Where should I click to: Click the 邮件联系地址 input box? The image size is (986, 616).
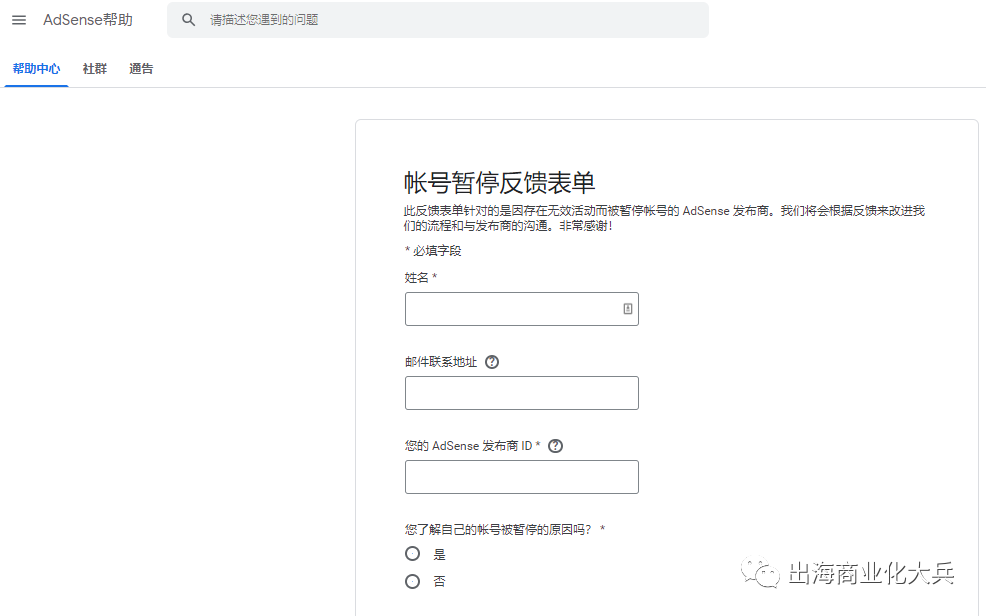[x=521, y=393]
